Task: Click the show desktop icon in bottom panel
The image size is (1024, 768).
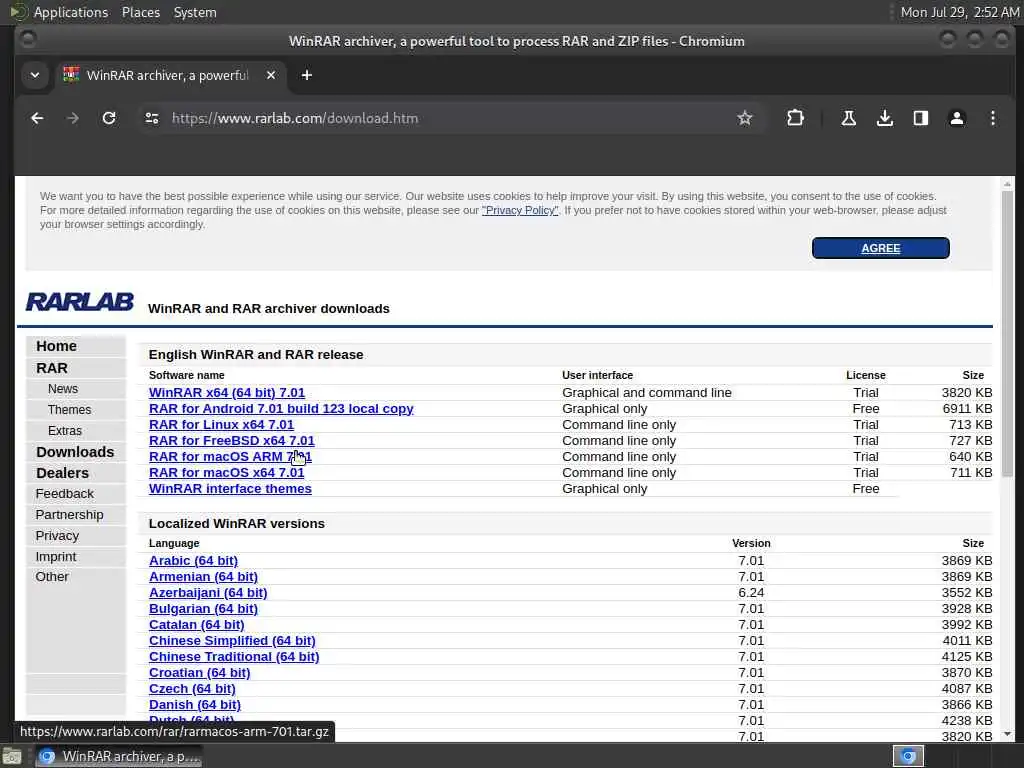Action: pos(12,757)
